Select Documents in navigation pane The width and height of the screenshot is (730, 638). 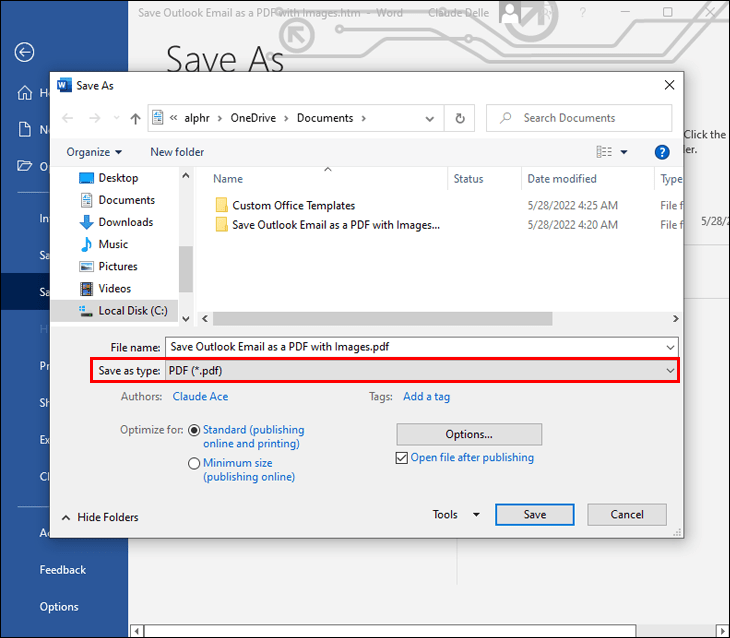tap(117, 200)
